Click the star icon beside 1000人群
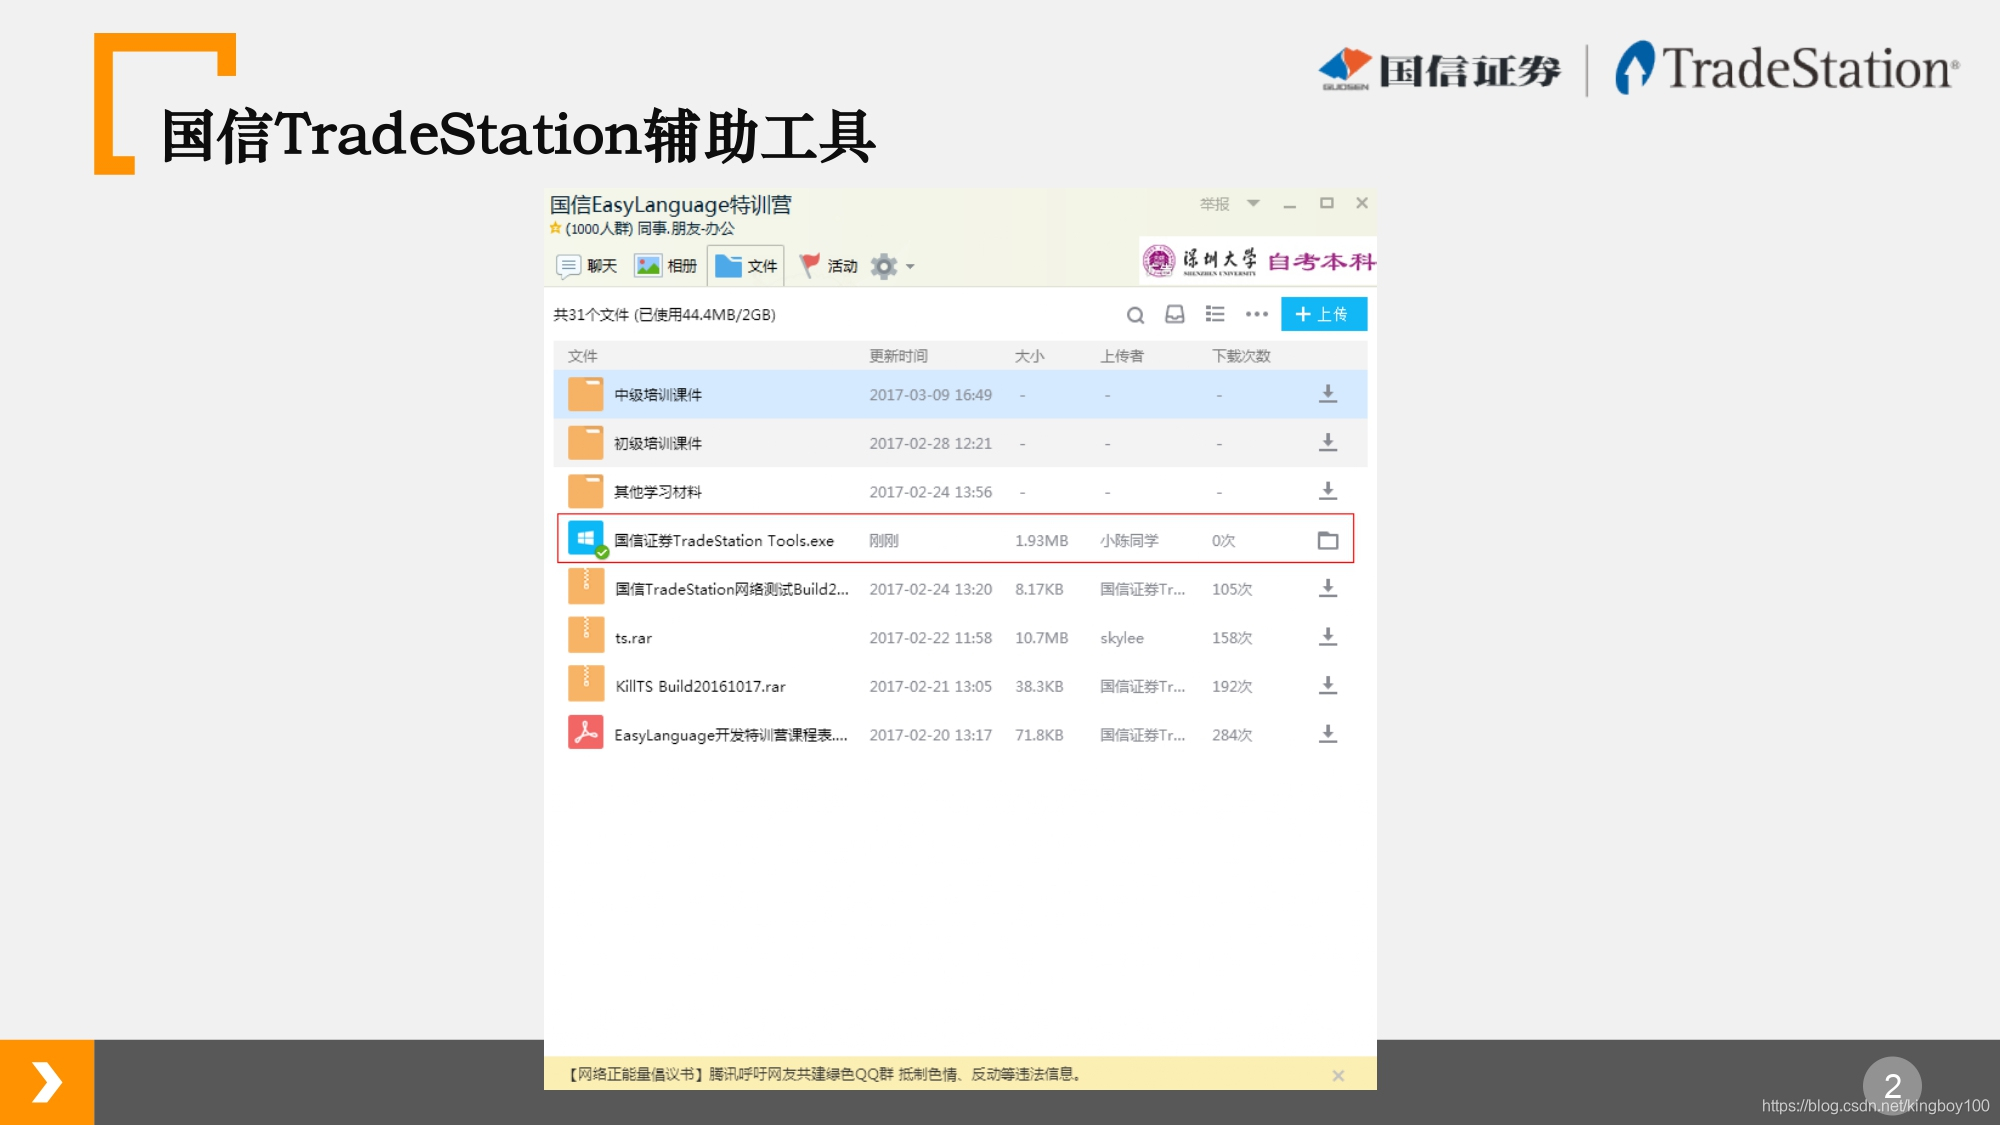 (555, 228)
